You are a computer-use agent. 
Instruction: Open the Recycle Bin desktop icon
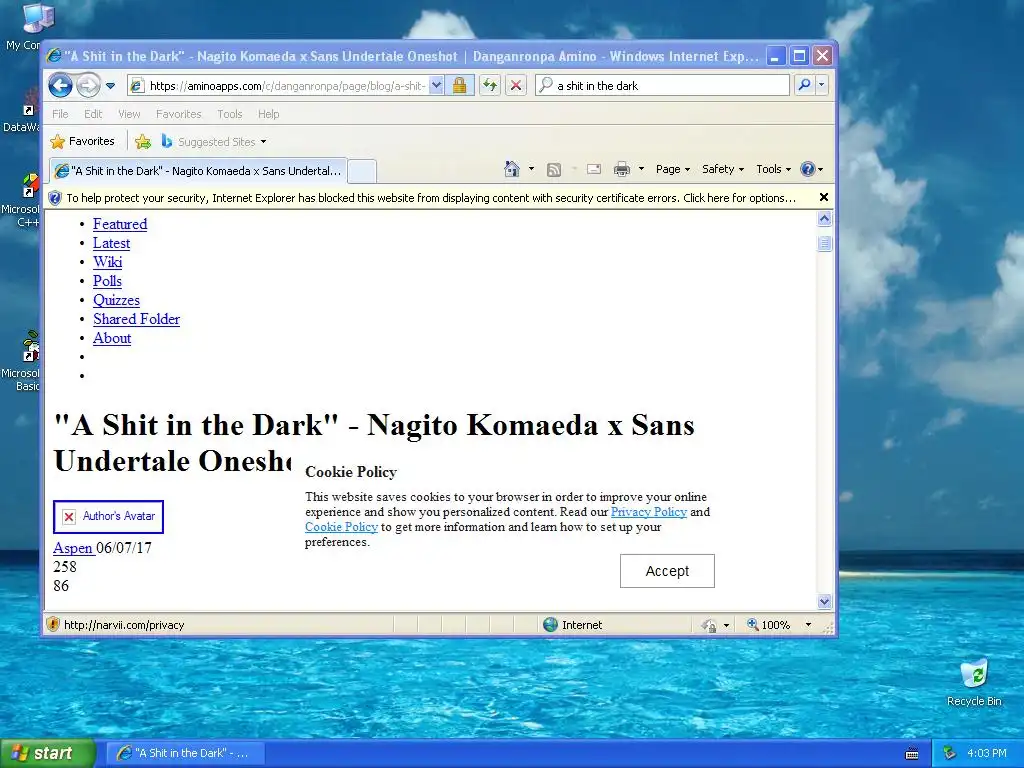974,683
